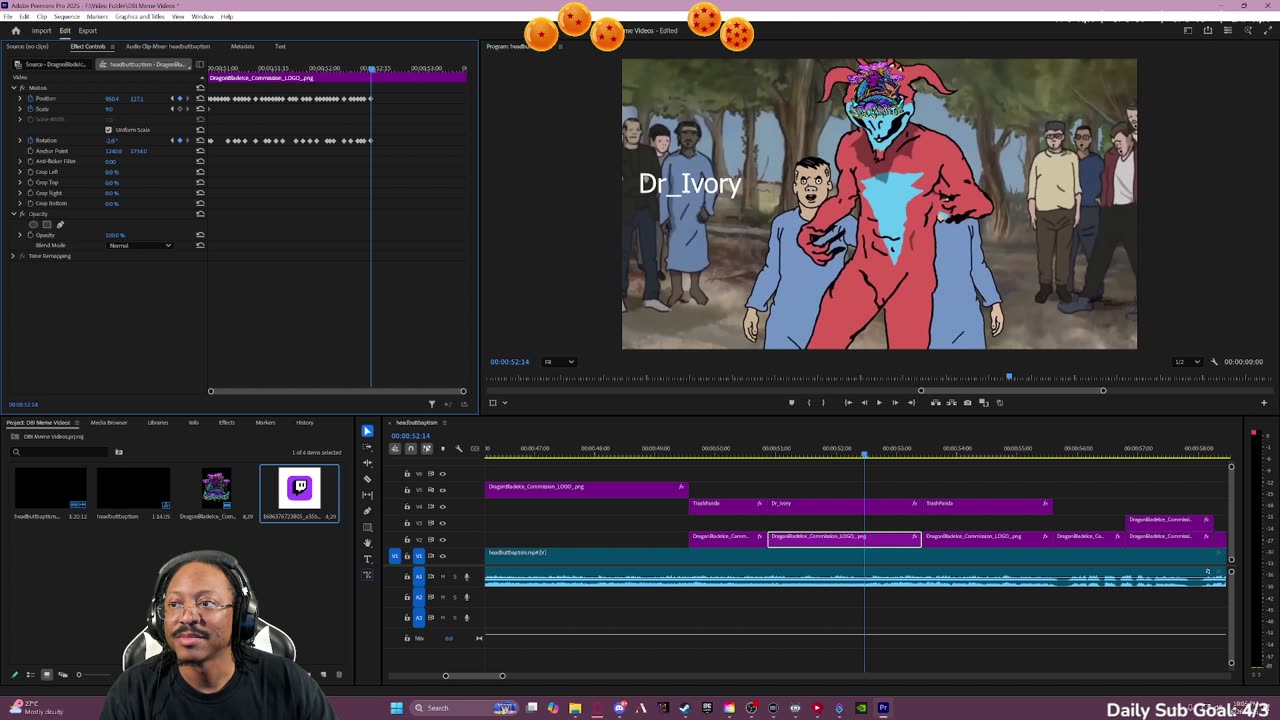Expand Time Remapping effect

(13, 256)
